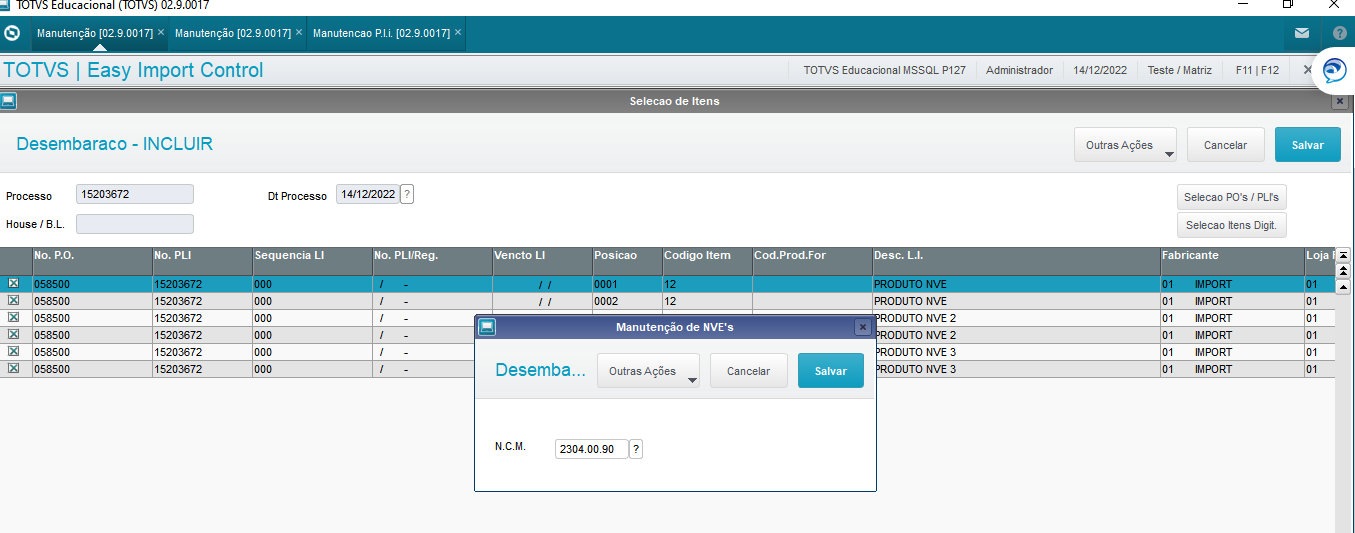Click Cancelar in the NVE's dialog
Screen dimensions: 1355x533
point(748,371)
